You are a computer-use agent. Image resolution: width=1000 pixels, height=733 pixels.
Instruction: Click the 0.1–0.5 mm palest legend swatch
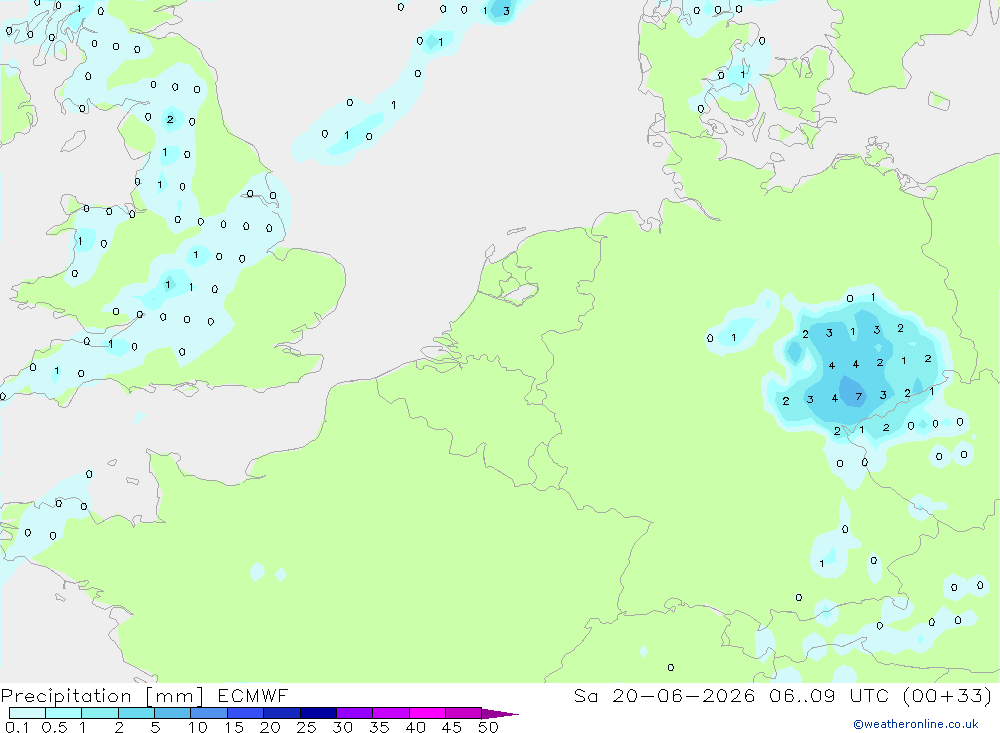coord(27,713)
